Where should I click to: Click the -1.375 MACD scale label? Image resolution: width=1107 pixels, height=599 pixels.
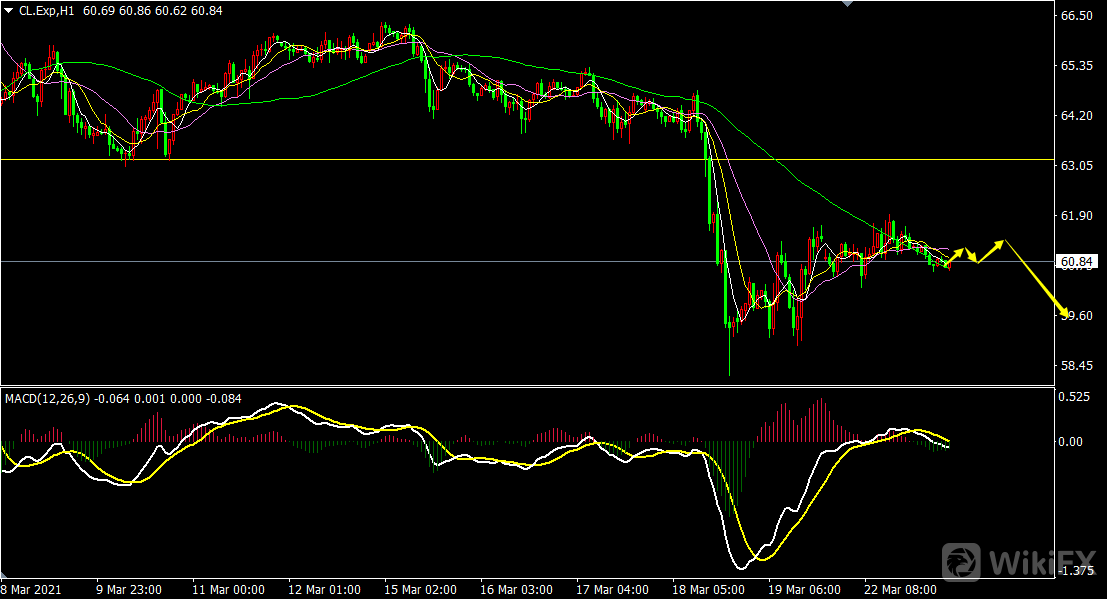click(x=1076, y=571)
